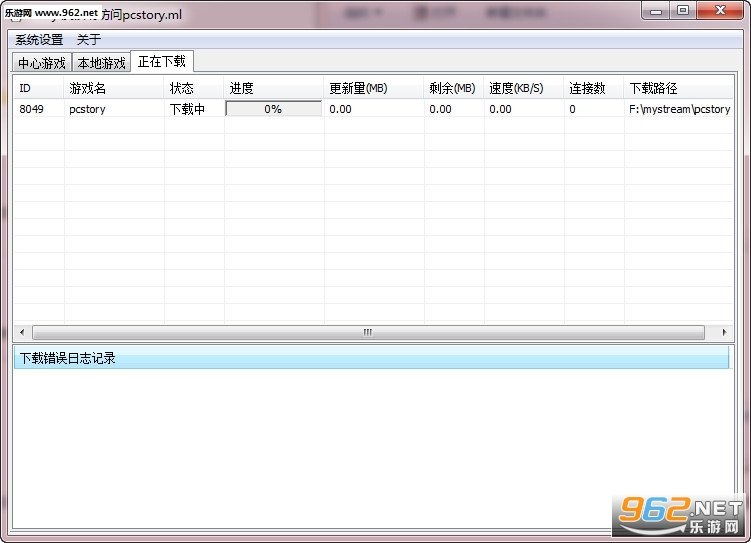Image resolution: width=751 pixels, height=543 pixels.
Task: Sort by the 状态 column header
Action: click(x=194, y=88)
